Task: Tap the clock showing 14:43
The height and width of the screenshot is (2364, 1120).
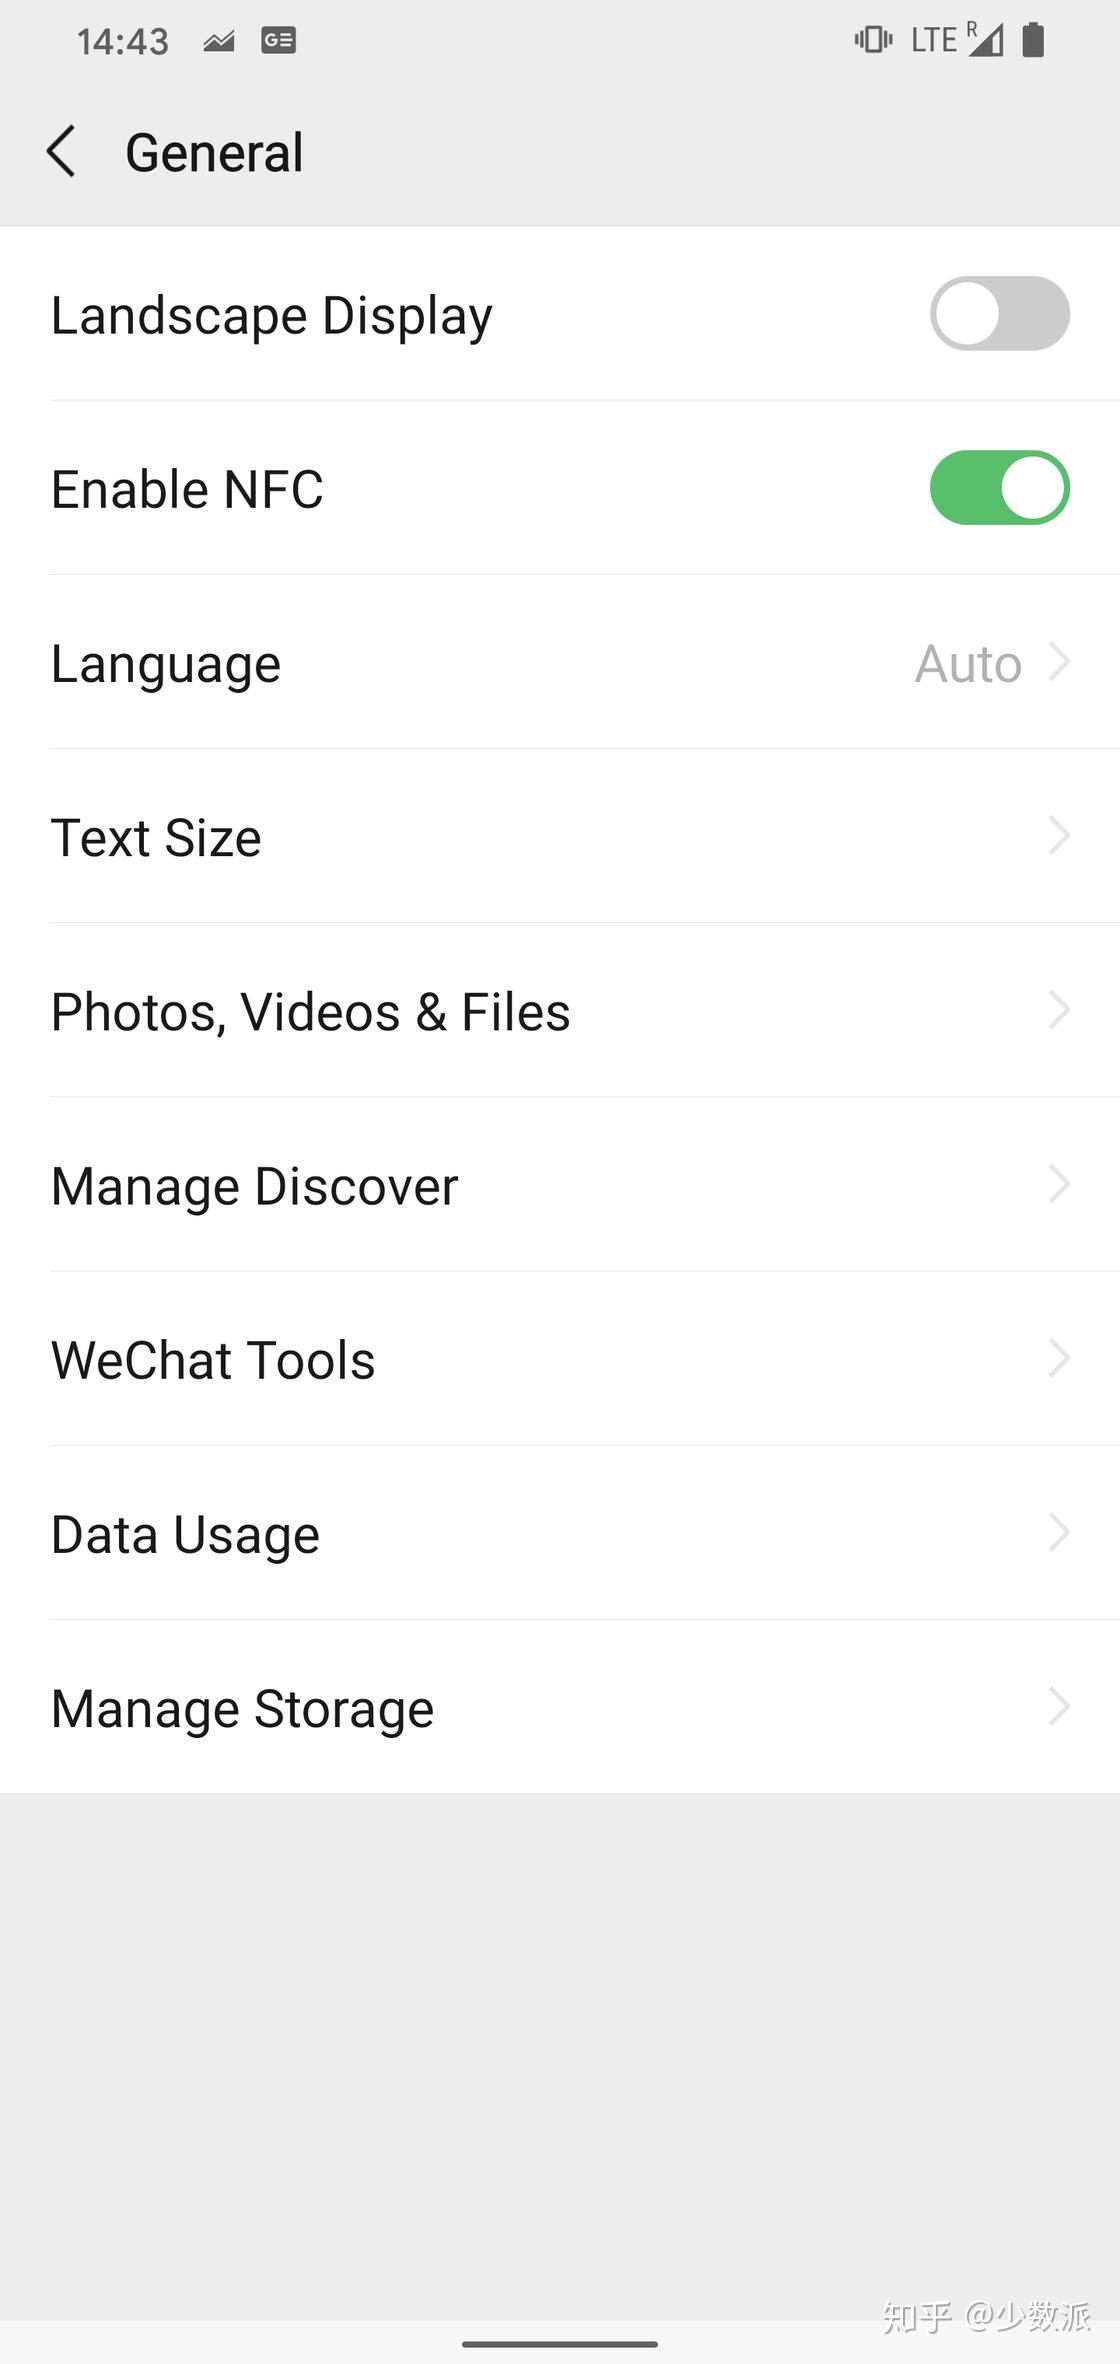Action: coord(123,41)
